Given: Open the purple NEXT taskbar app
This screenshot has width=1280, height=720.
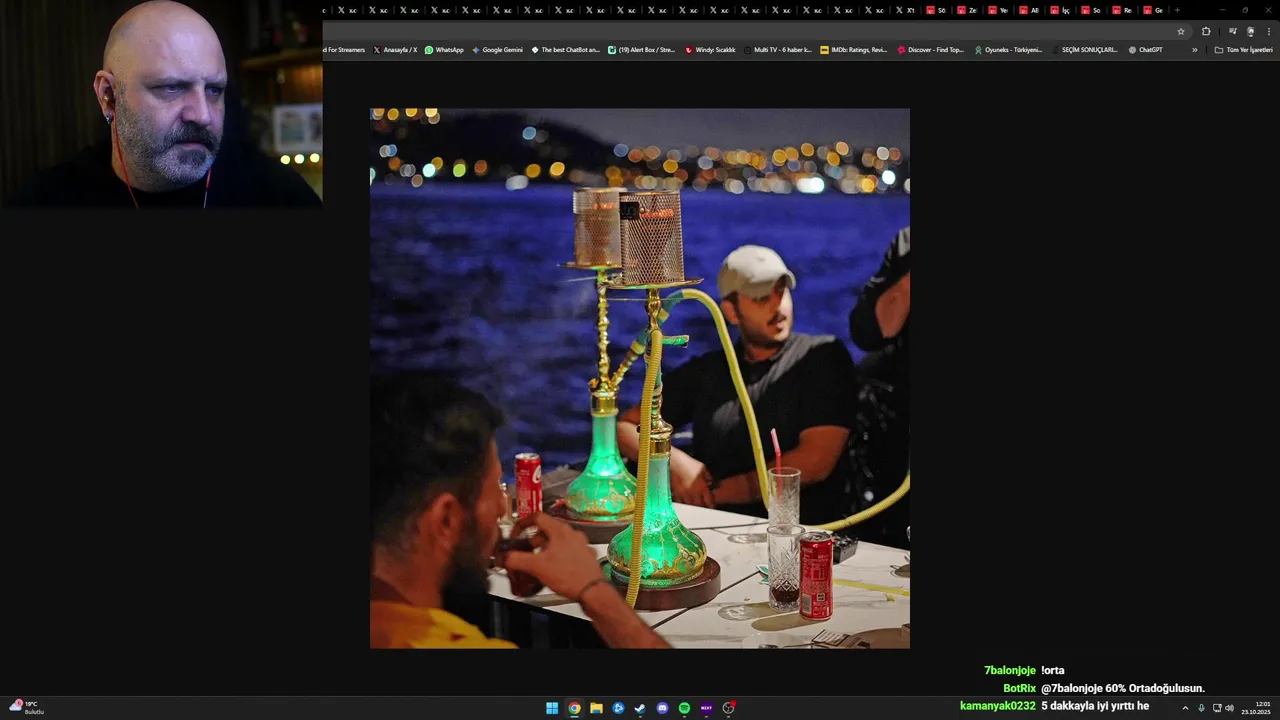Looking at the screenshot, I should (x=706, y=708).
